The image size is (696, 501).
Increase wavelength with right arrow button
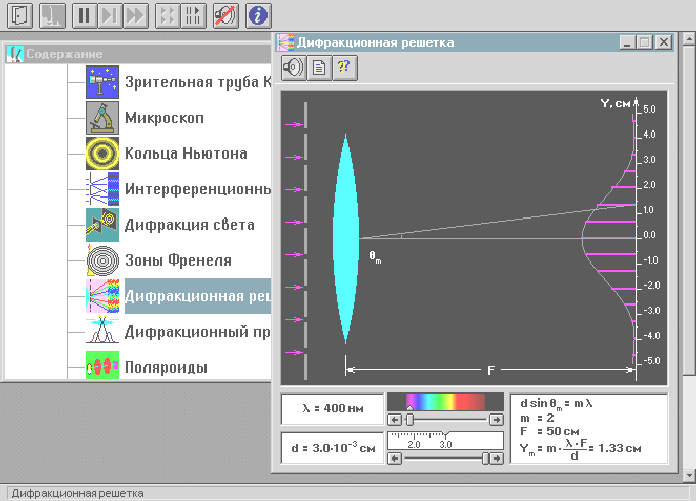[x=496, y=420]
